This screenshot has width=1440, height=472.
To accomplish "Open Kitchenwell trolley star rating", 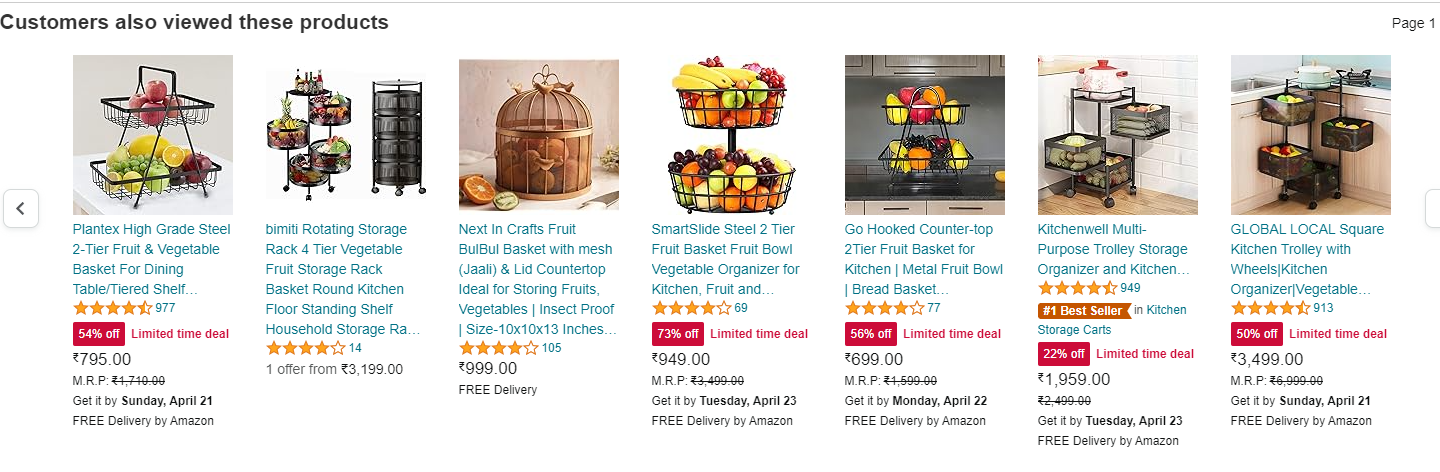I will click(x=1077, y=288).
